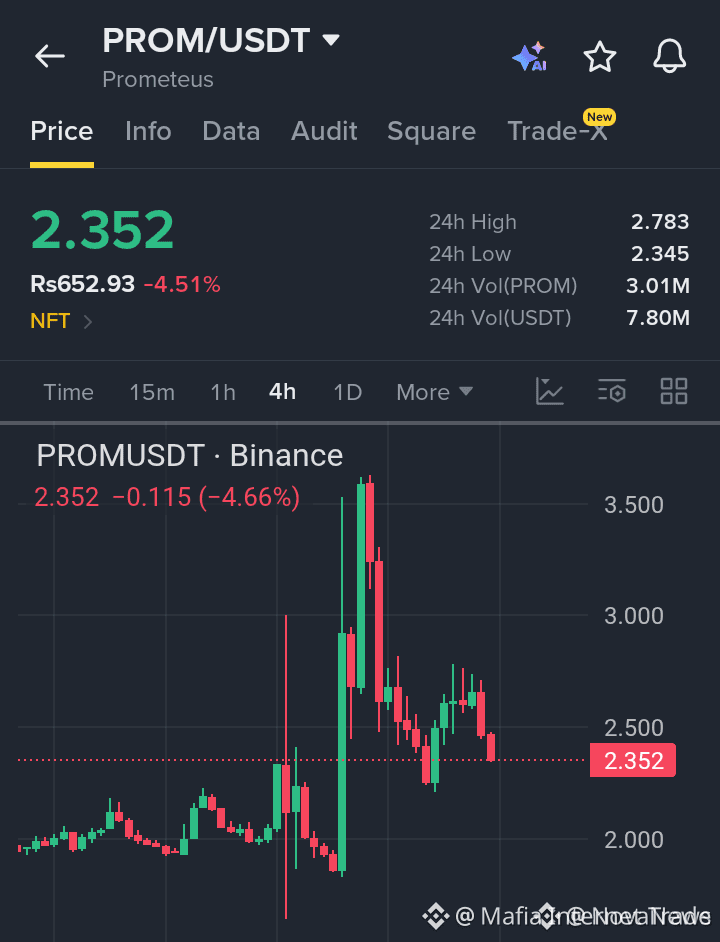The height and width of the screenshot is (942, 720).
Task: Open the Data tab
Action: 231,131
